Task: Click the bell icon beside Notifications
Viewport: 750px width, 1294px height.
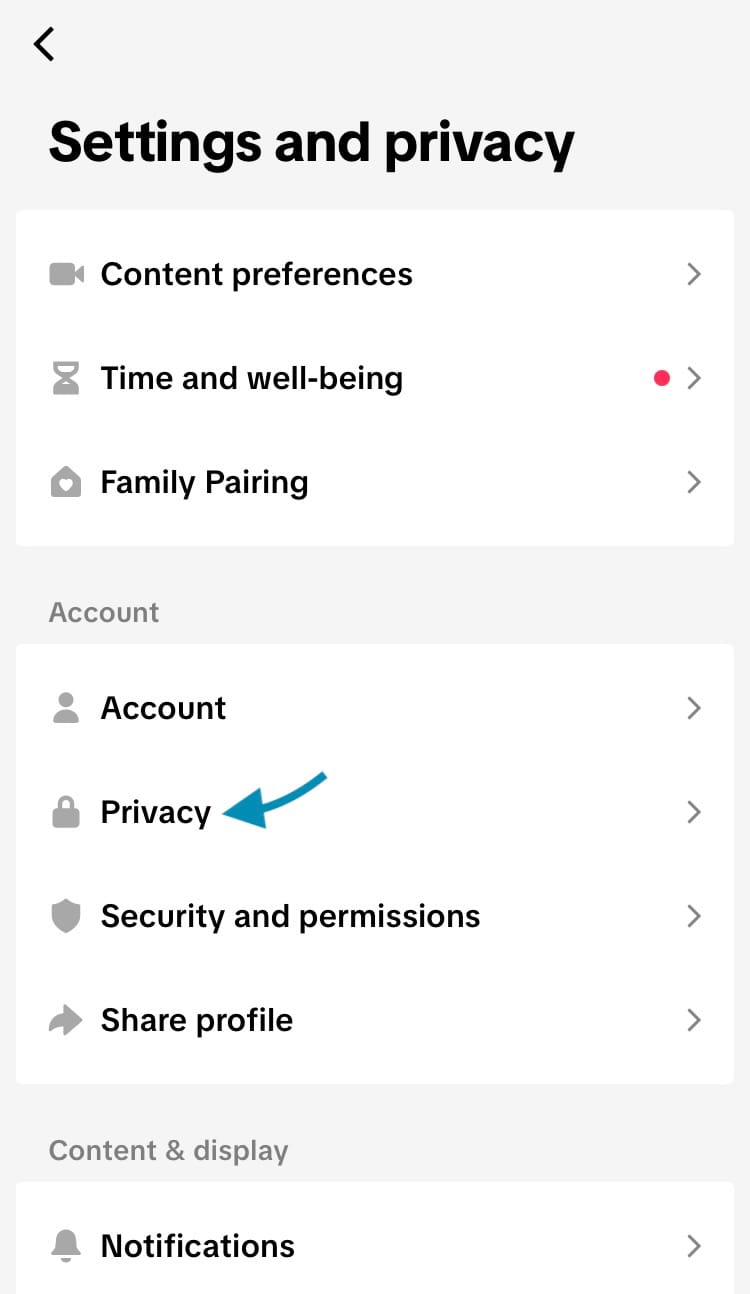Action: point(66,1246)
